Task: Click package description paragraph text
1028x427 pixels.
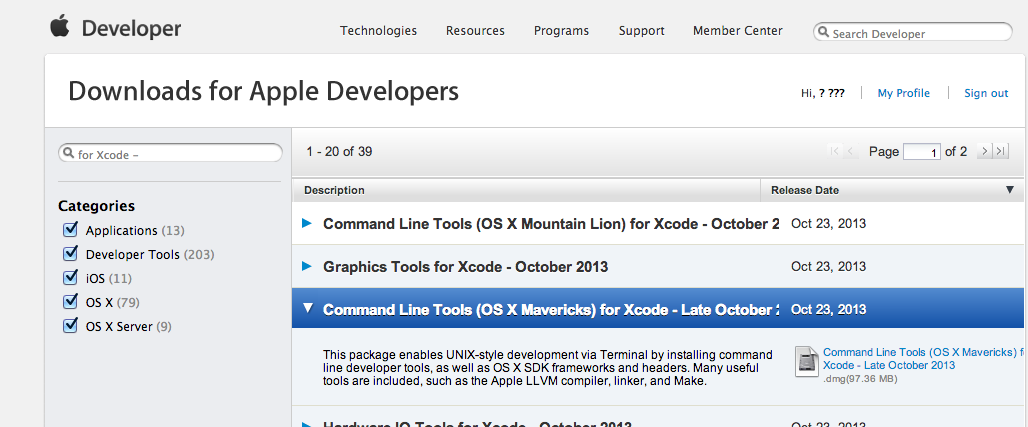Action: pos(547,368)
